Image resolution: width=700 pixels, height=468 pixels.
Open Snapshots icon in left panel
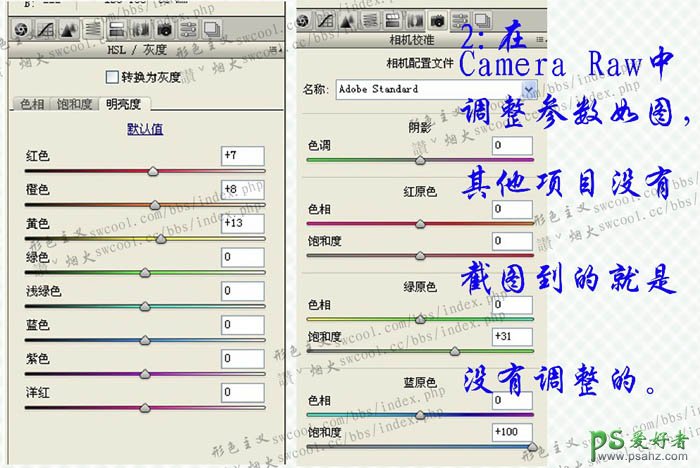pos(210,31)
